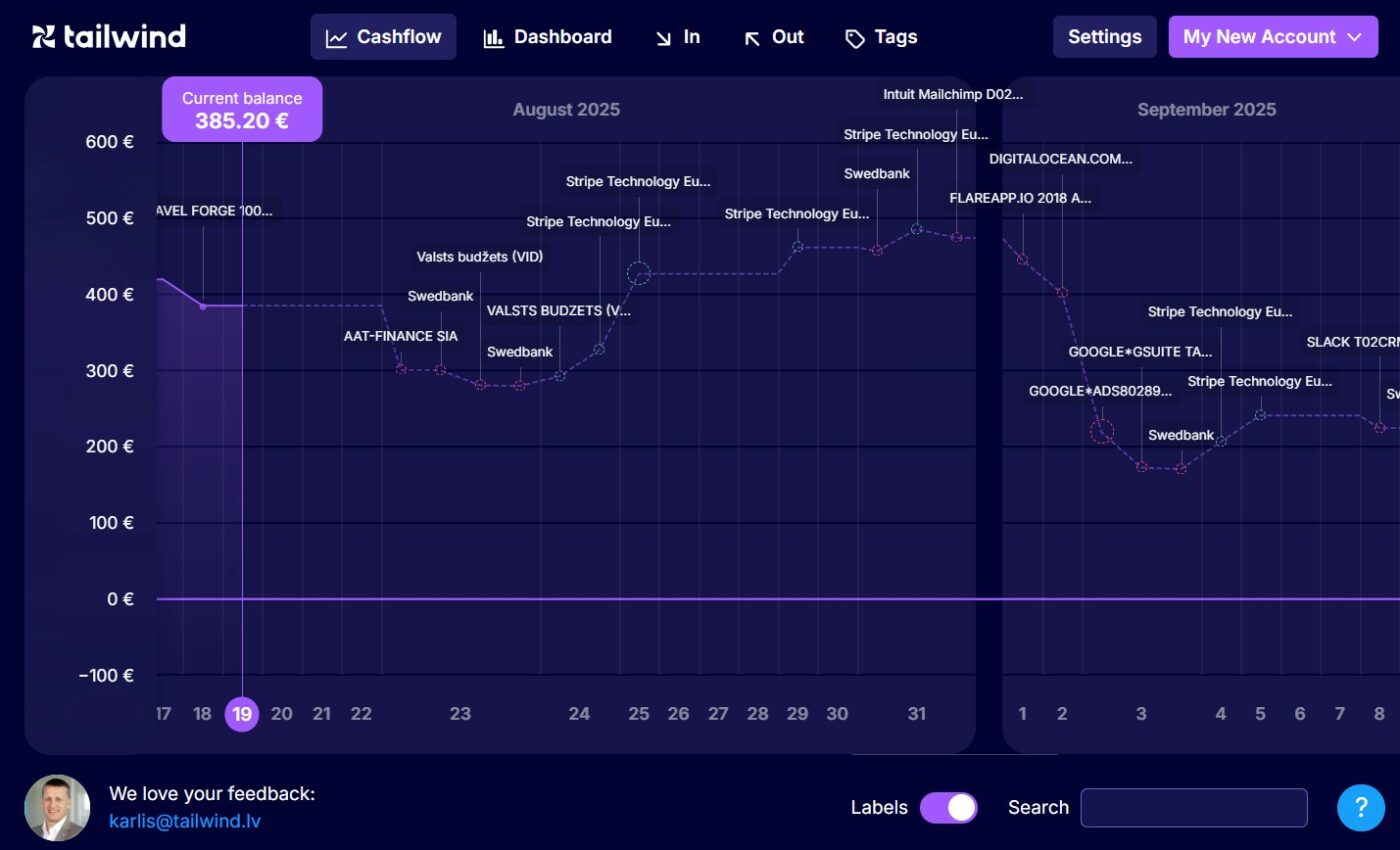Click the September 2025 month heading
The height and width of the screenshot is (850, 1400).
pos(1206,109)
